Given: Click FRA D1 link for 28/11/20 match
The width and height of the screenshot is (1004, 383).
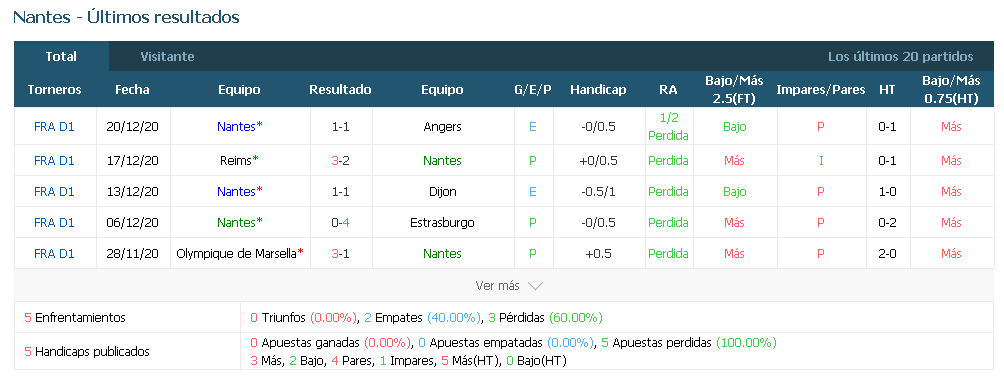Looking at the screenshot, I should [x=54, y=254].
